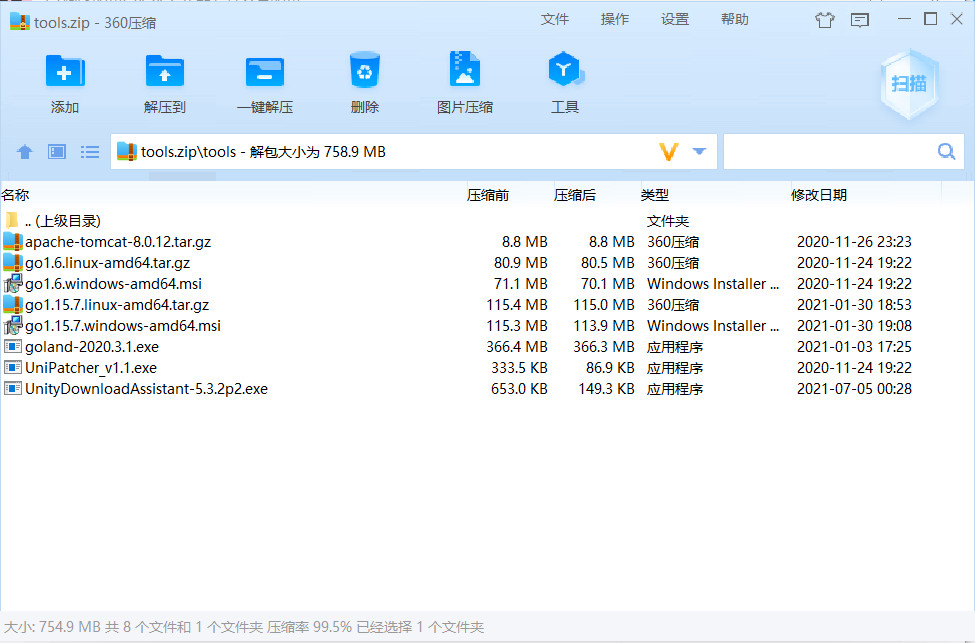Click exe icon of UnityDownloadAssistant file
This screenshot has height=643, width=975.
[13, 389]
